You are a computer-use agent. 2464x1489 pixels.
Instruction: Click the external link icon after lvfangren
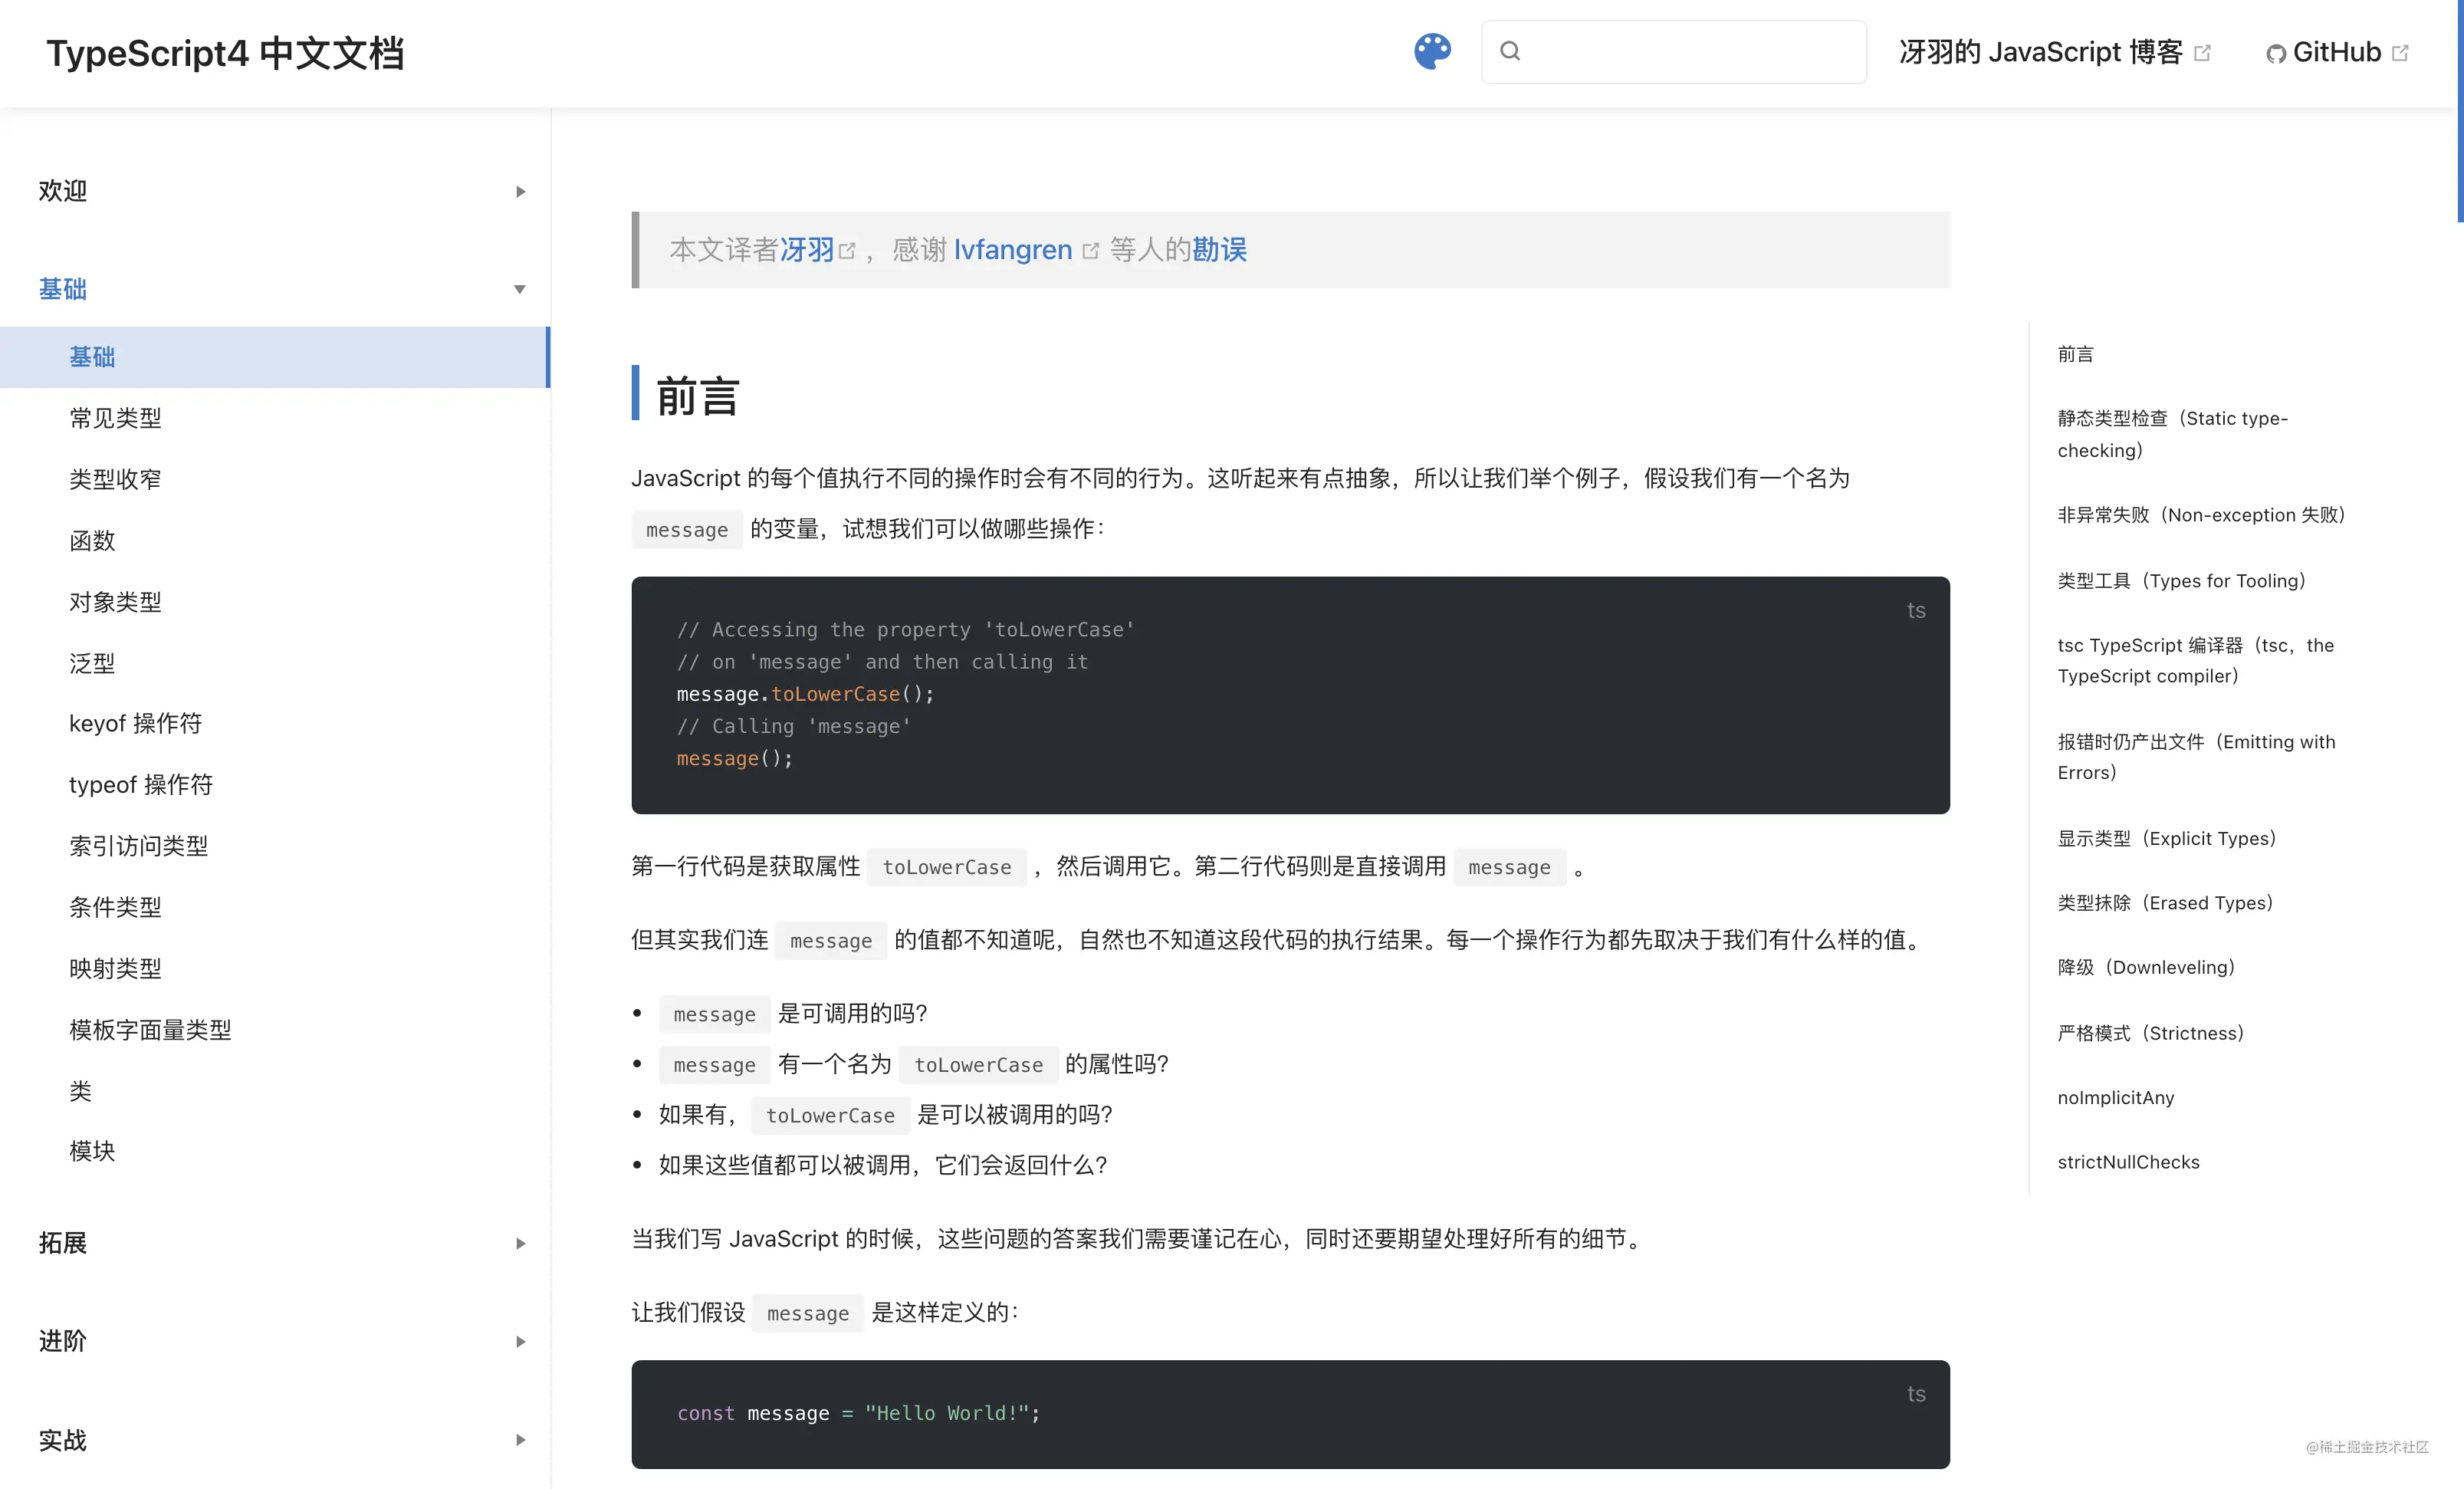pyautogui.click(x=1090, y=251)
